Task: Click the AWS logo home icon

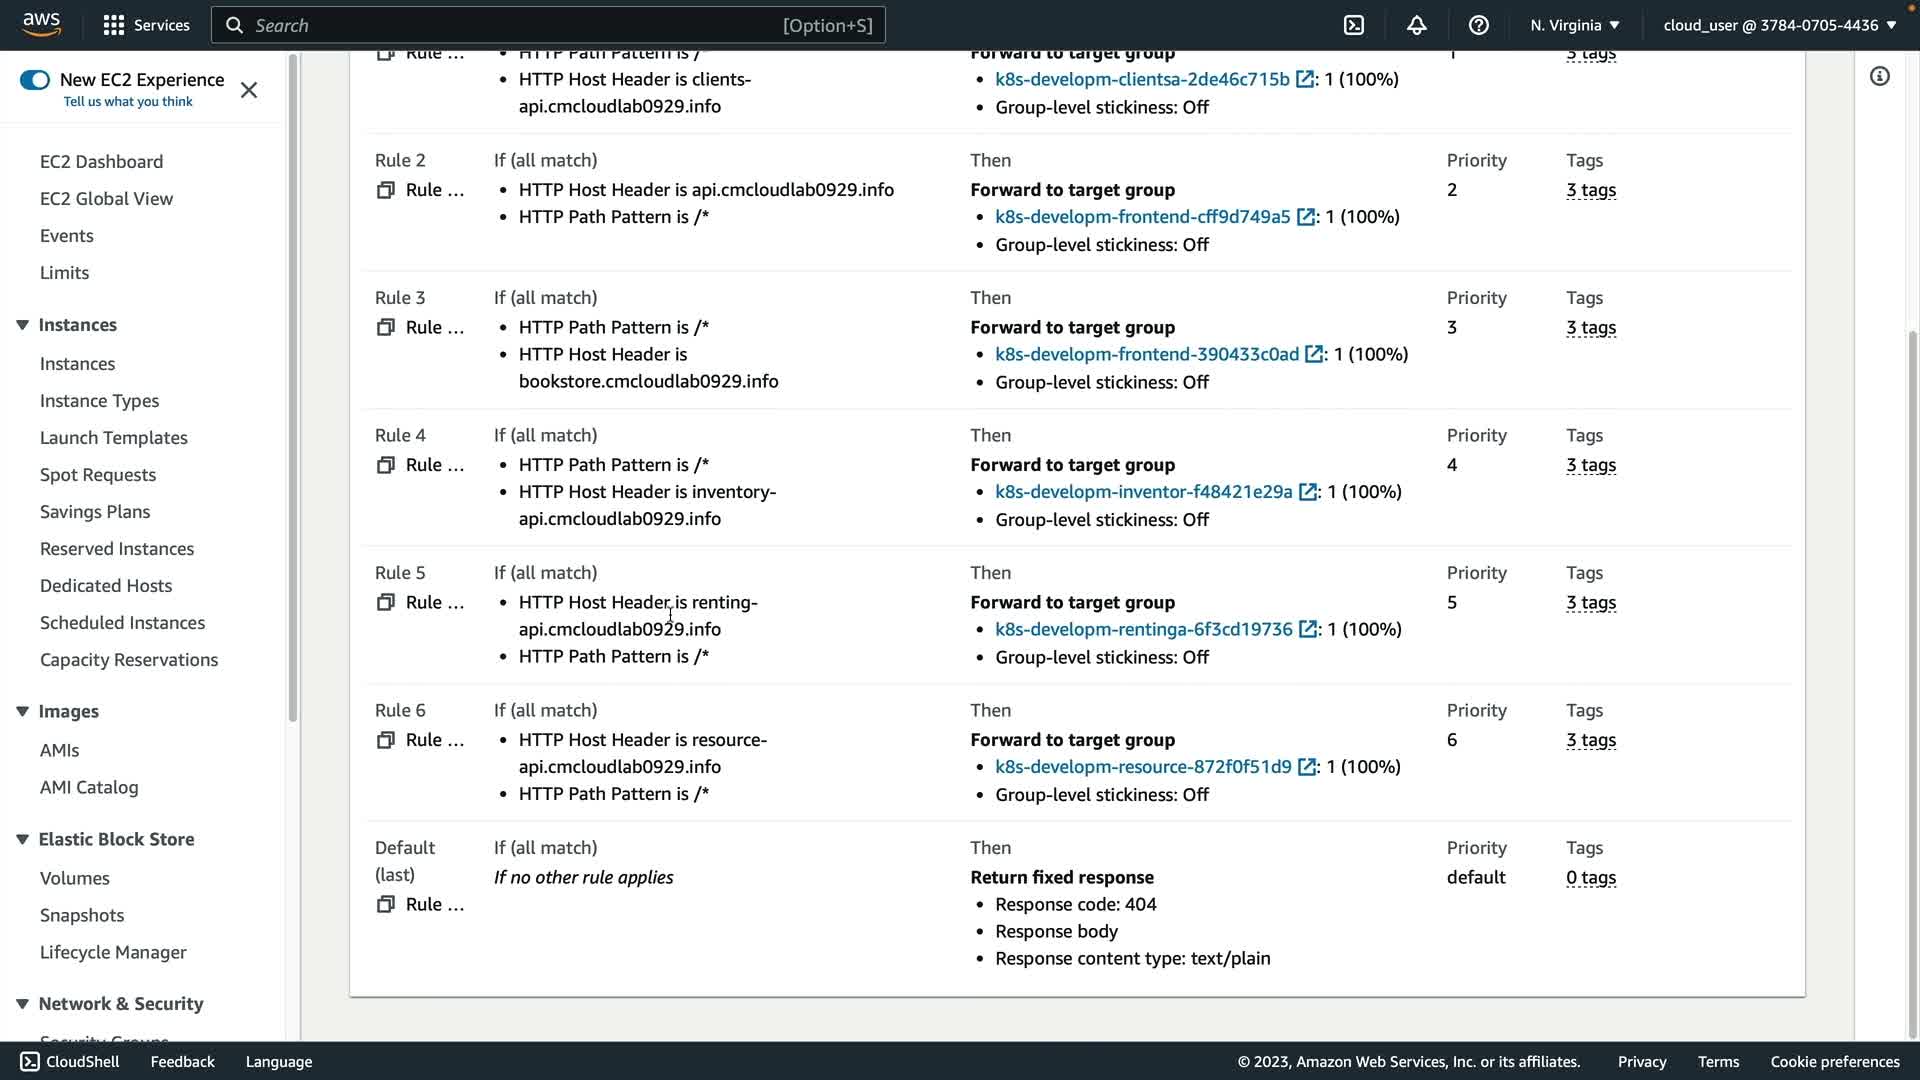Action: [41, 24]
